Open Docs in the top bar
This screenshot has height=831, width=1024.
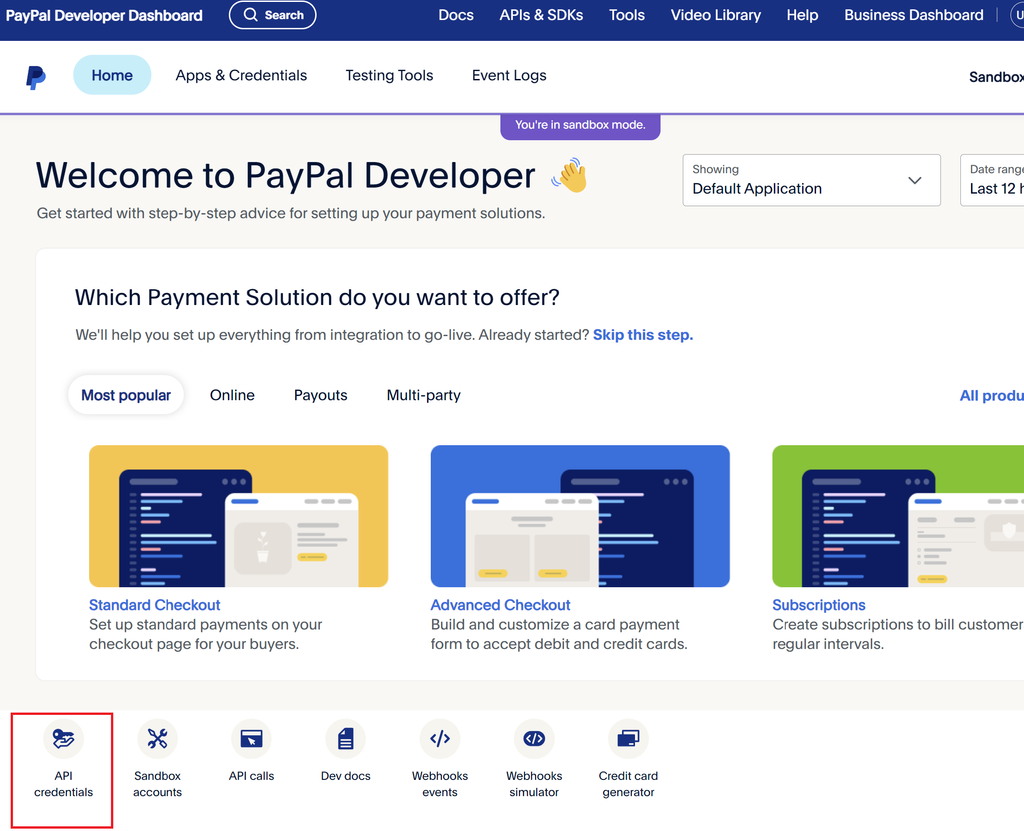tap(456, 15)
